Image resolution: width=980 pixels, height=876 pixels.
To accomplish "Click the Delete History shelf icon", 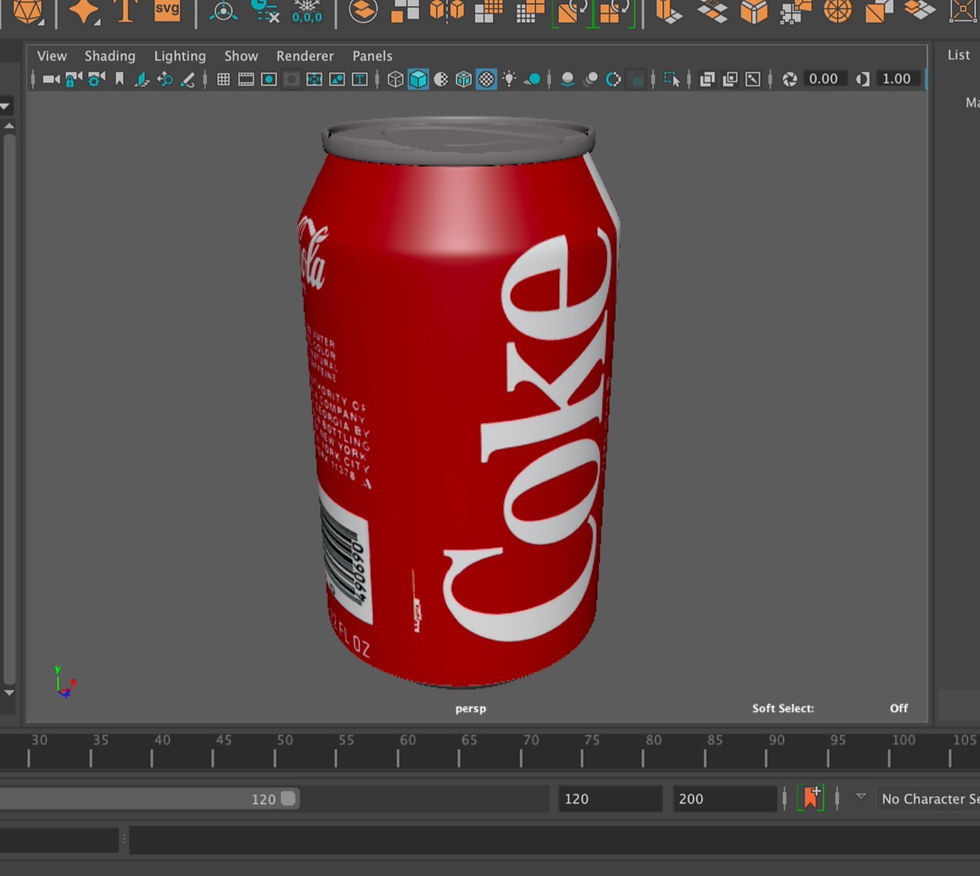I will coord(265,11).
